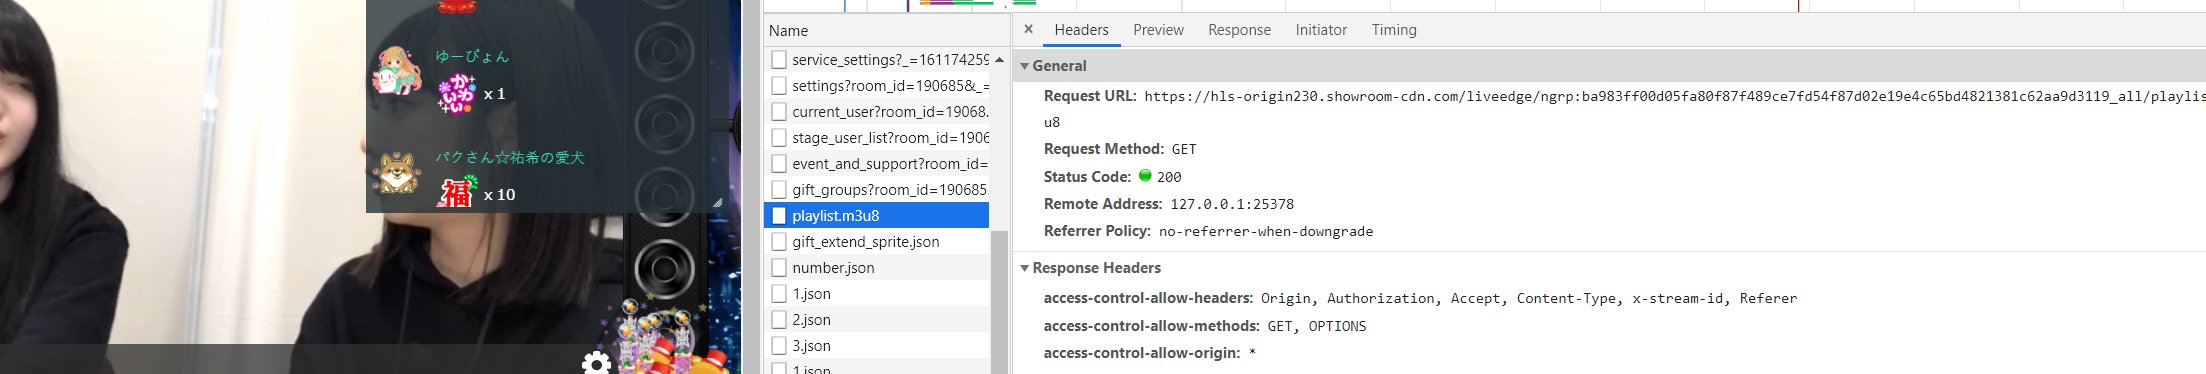Click the file icon beside current_user
The image size is (2206, 374).
point(779,111)
